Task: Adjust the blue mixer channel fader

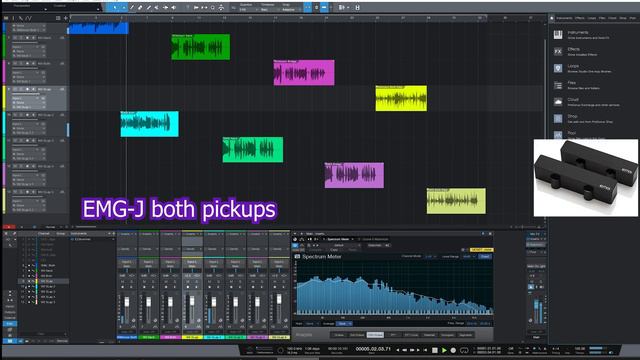Action: click(x=127, y=302)
